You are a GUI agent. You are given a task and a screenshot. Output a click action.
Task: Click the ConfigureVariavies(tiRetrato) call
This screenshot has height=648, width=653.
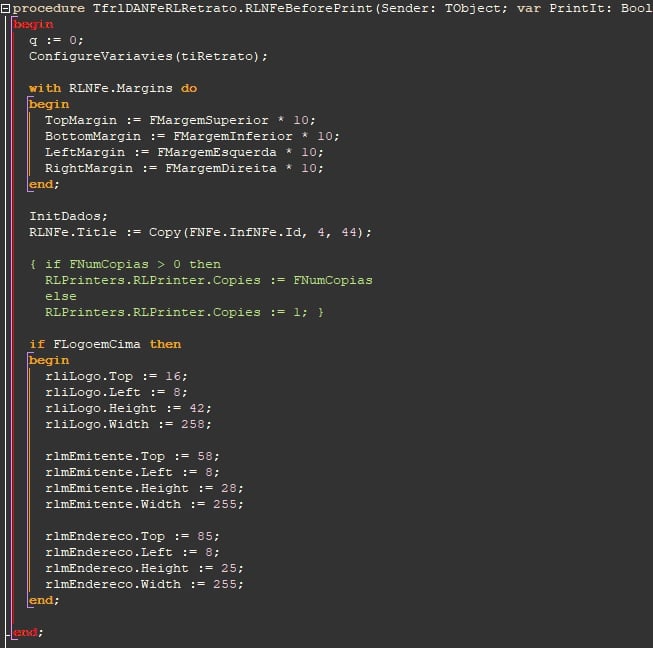click(x=148, y=56)
